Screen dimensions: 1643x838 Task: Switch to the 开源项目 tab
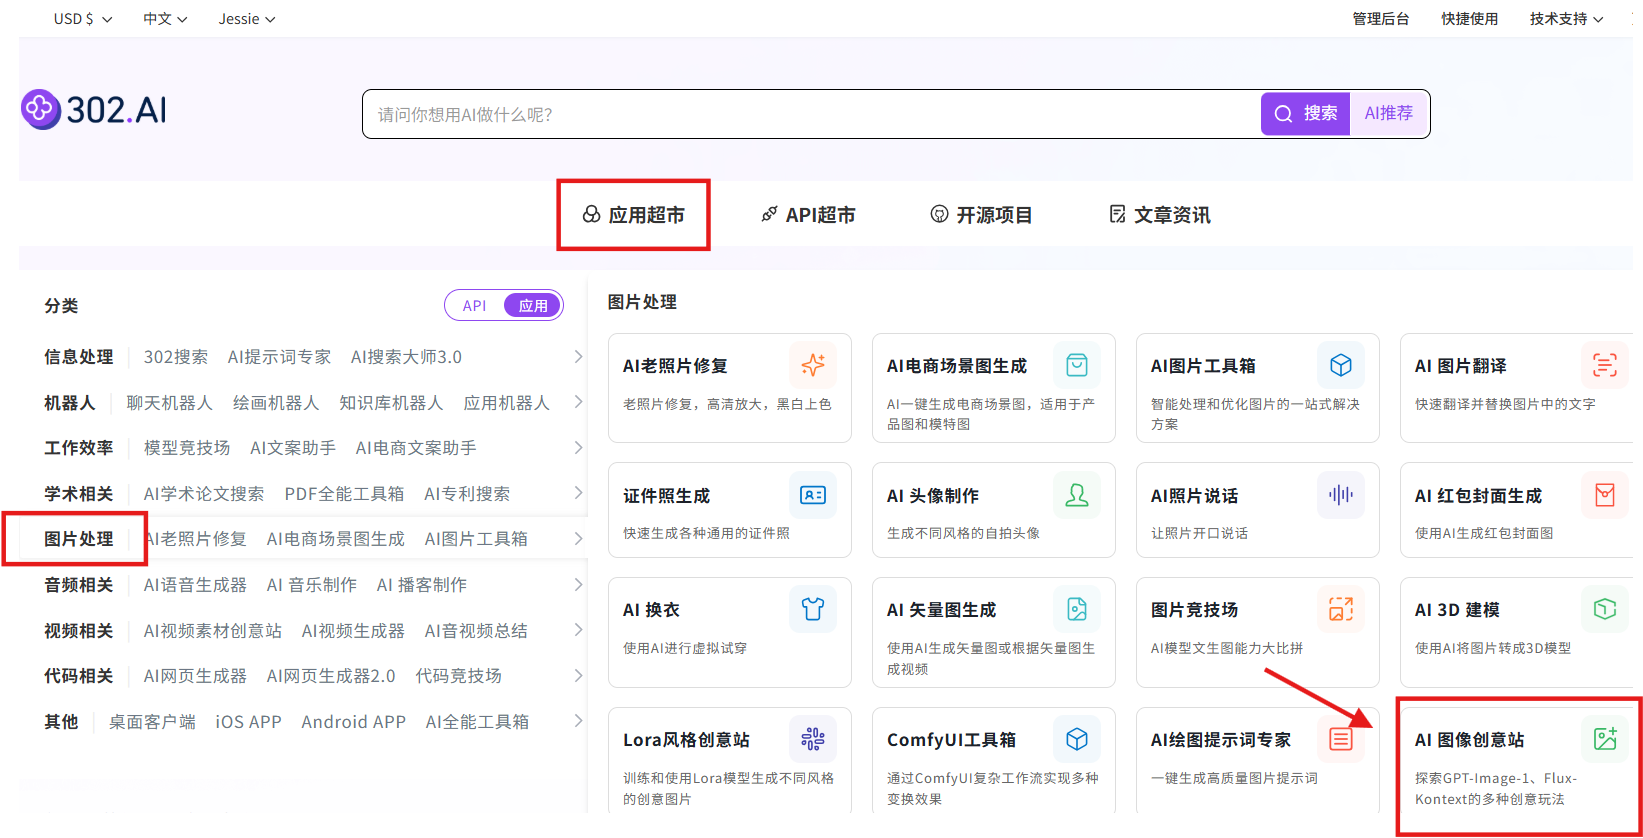coord(981,214)
